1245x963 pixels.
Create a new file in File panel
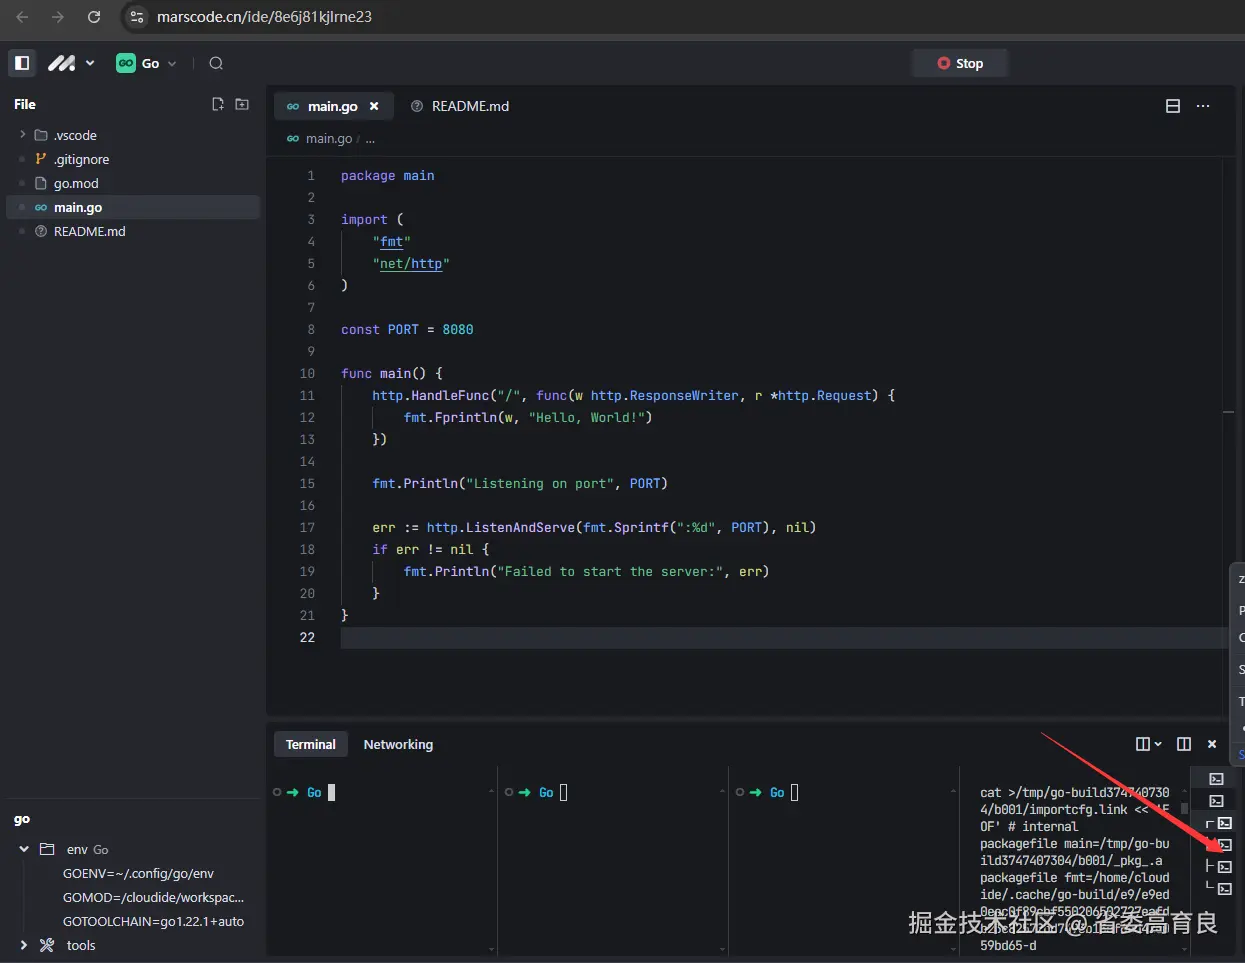218,104
